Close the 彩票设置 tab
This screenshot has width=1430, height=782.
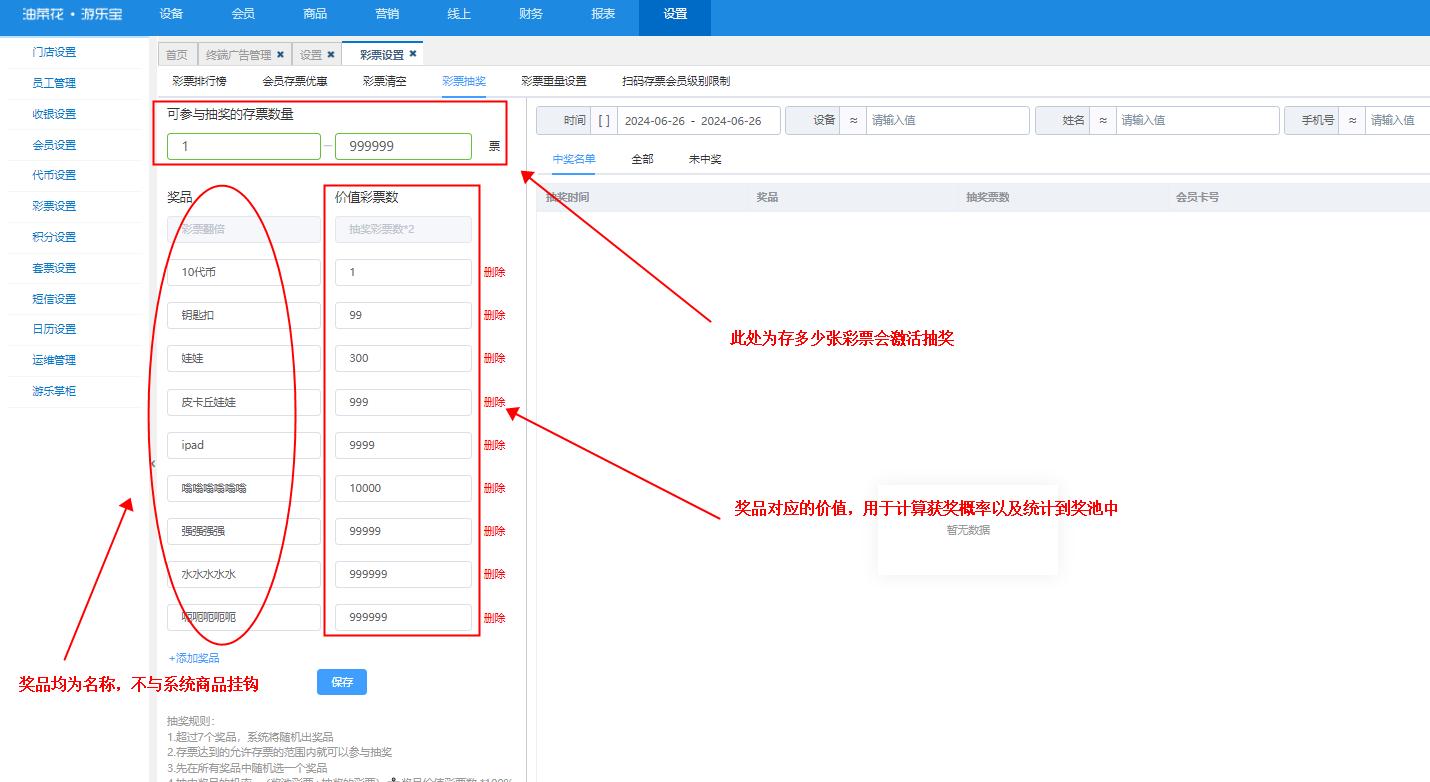pos(413,54)
